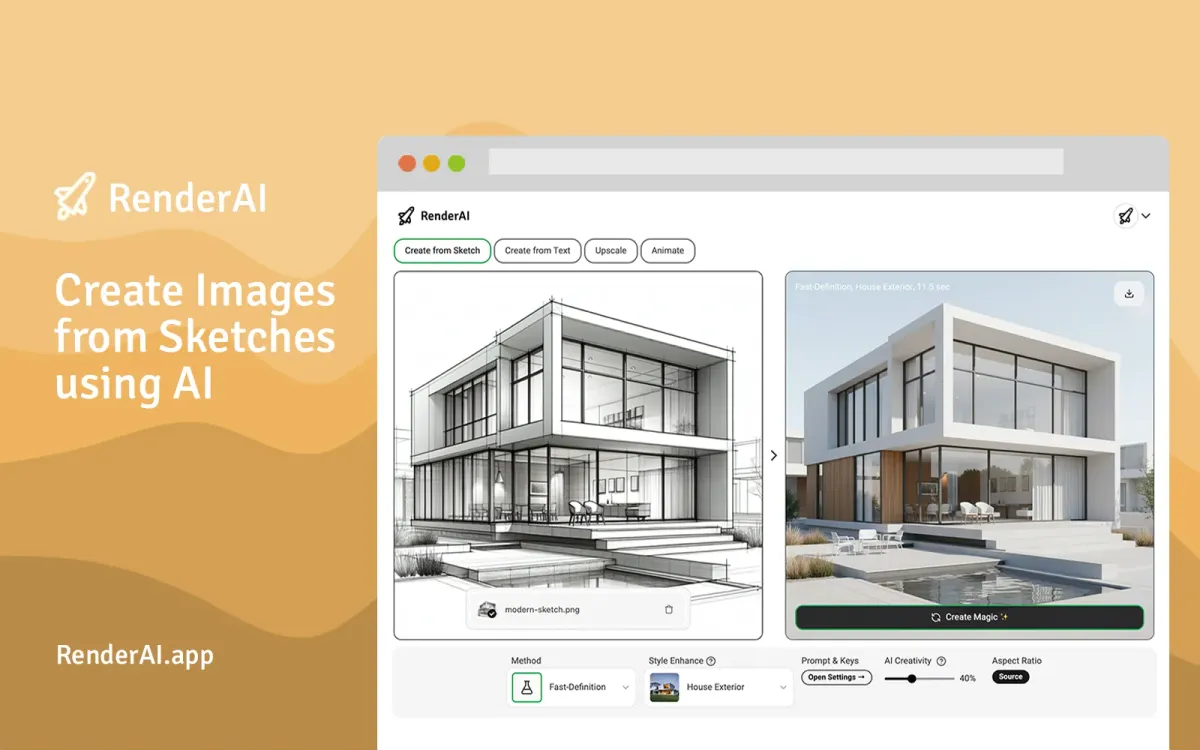1200x750 pixels.
Task: Click the rendered house output image
Action: coord(969,455)
